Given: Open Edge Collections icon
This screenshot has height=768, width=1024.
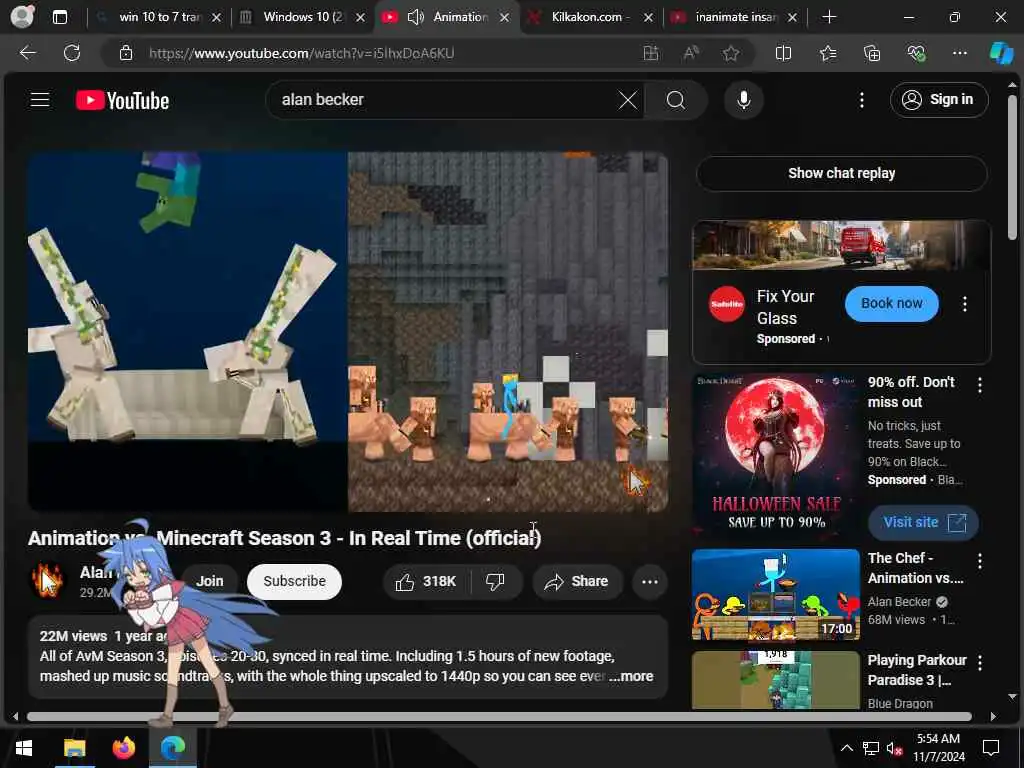Looking at the screenshot, I should point(872,53).
